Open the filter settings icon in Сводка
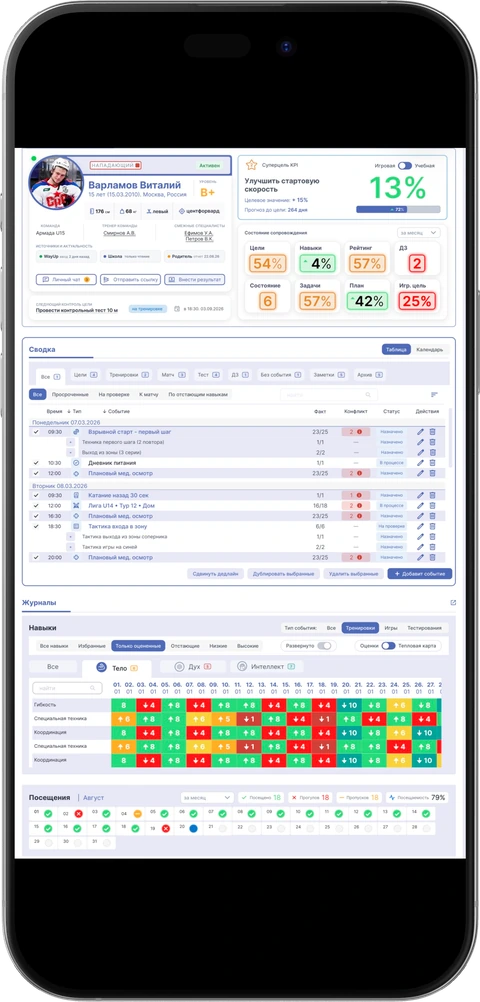 [435, 395]
